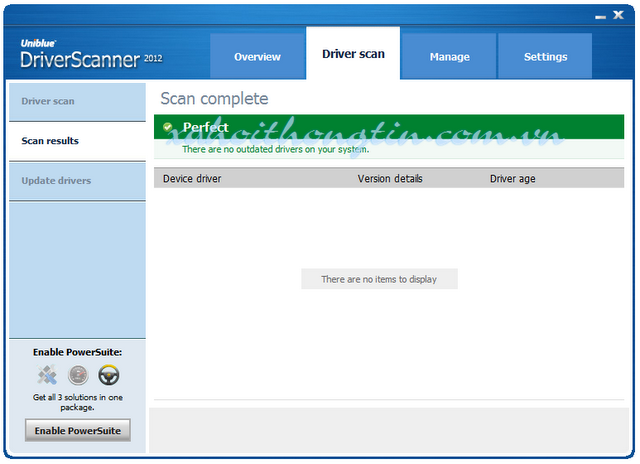
Task: Choose Update drivers in the sidebar
Action: 77,181
